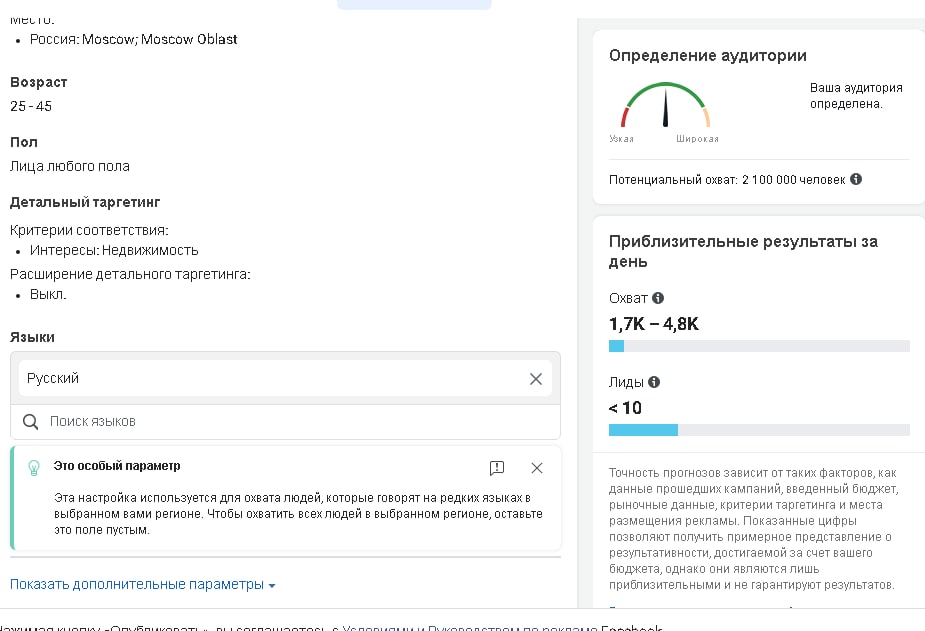This screenshot has width=925, height=631.
Task: Click the language search magnifier icon
Action: [x=30, y=422]
